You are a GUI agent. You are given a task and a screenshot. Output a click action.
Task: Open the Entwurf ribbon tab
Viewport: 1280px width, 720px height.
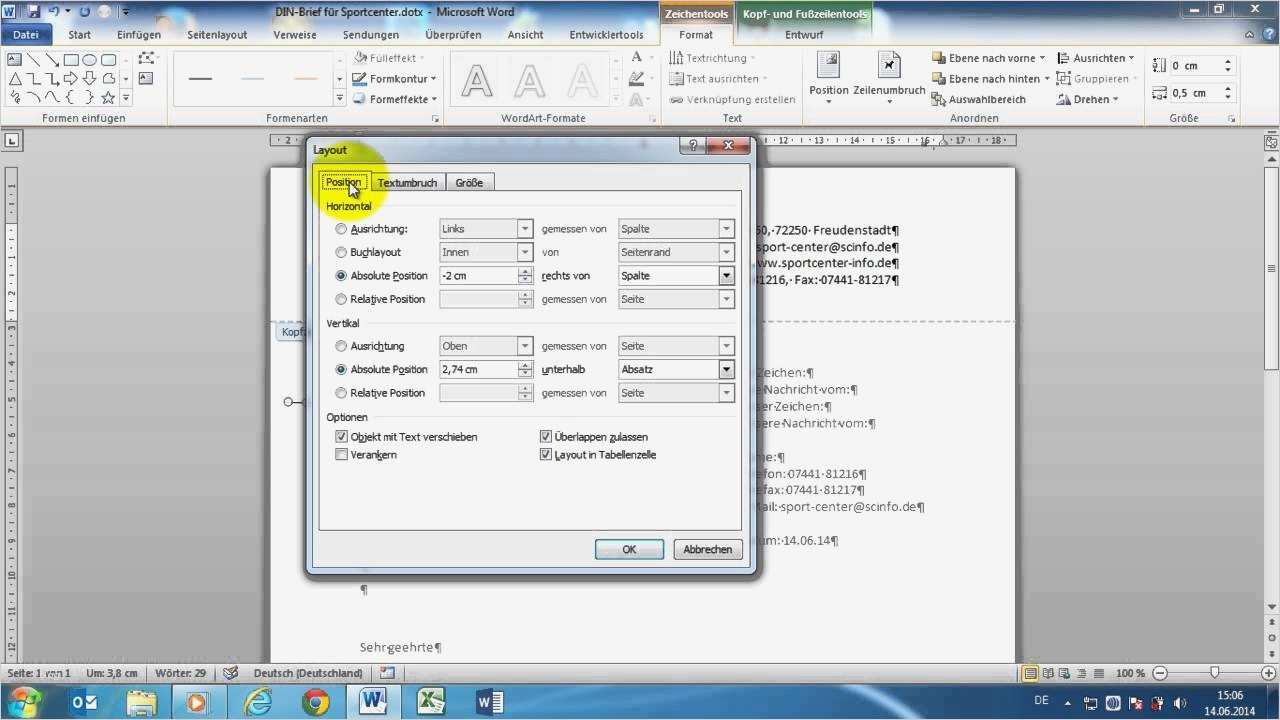803,34
